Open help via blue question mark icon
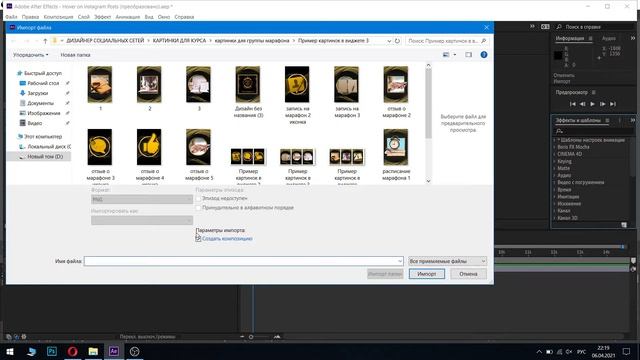Screen dimensions: 640x360 click(x=484, y=55)
